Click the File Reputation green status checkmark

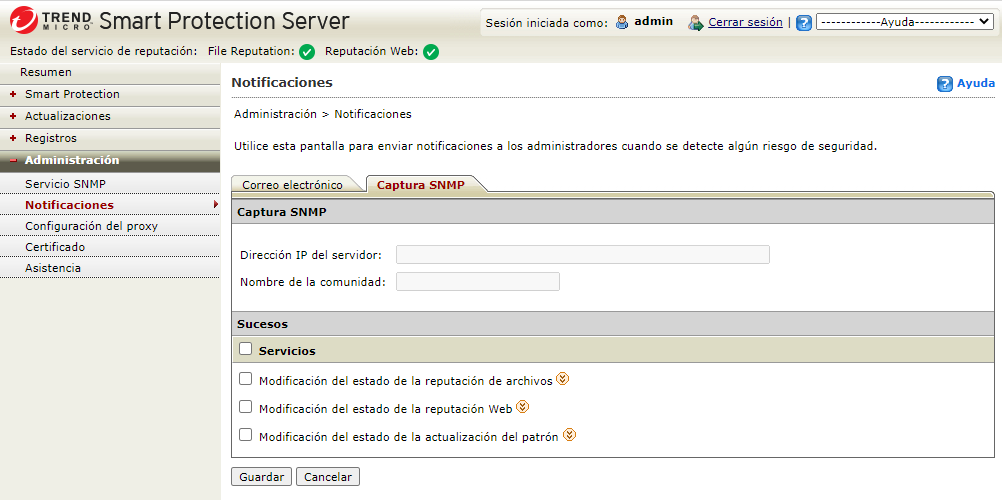coord(307,52)
